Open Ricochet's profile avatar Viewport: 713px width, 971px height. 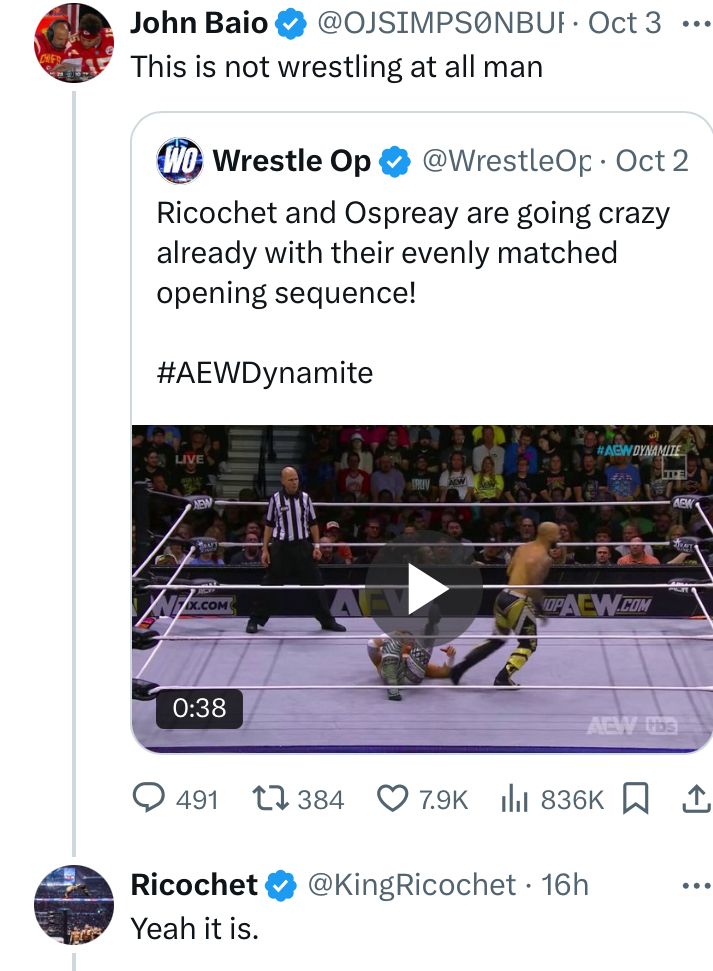tap(74, 904)
